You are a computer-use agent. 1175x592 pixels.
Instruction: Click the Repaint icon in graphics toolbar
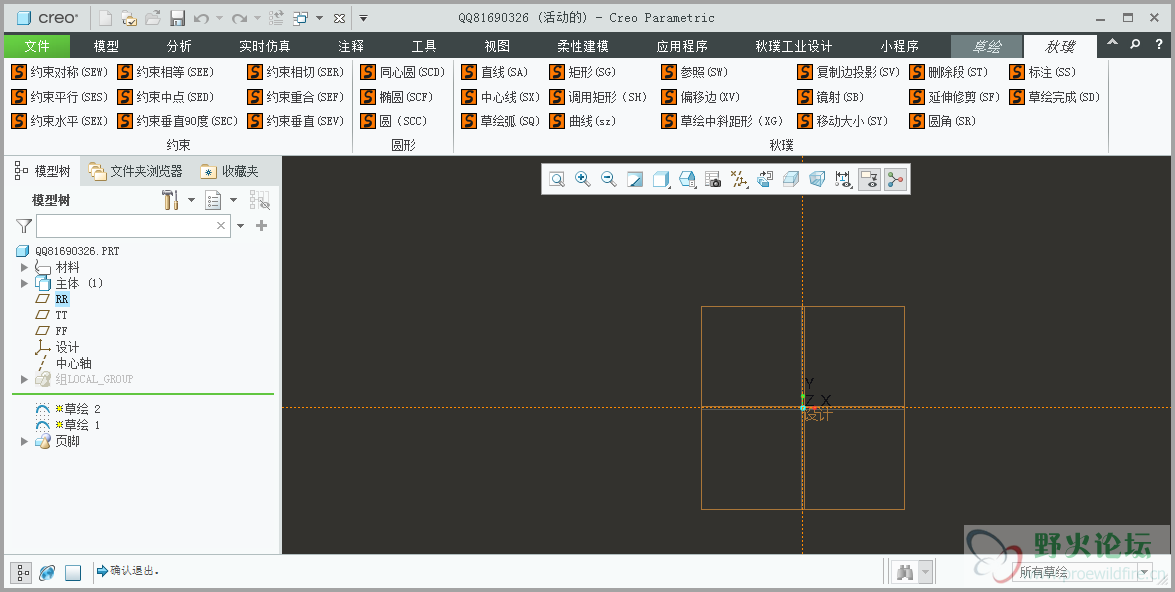[x=635, y=179]
